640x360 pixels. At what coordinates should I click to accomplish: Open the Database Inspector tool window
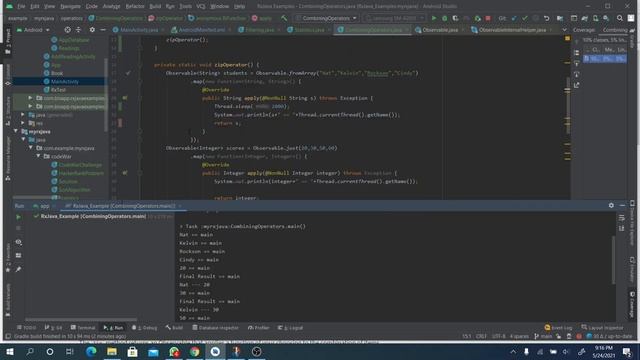215,328
